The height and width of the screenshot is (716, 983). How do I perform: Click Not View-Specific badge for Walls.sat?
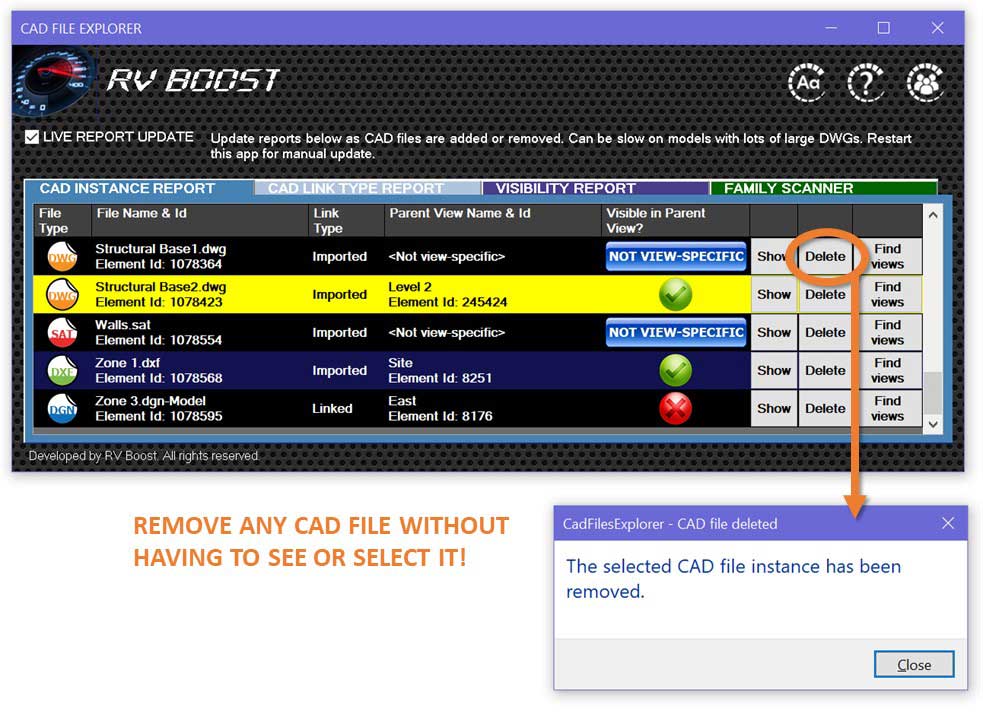pyautogui.click(x=676, y=332)
